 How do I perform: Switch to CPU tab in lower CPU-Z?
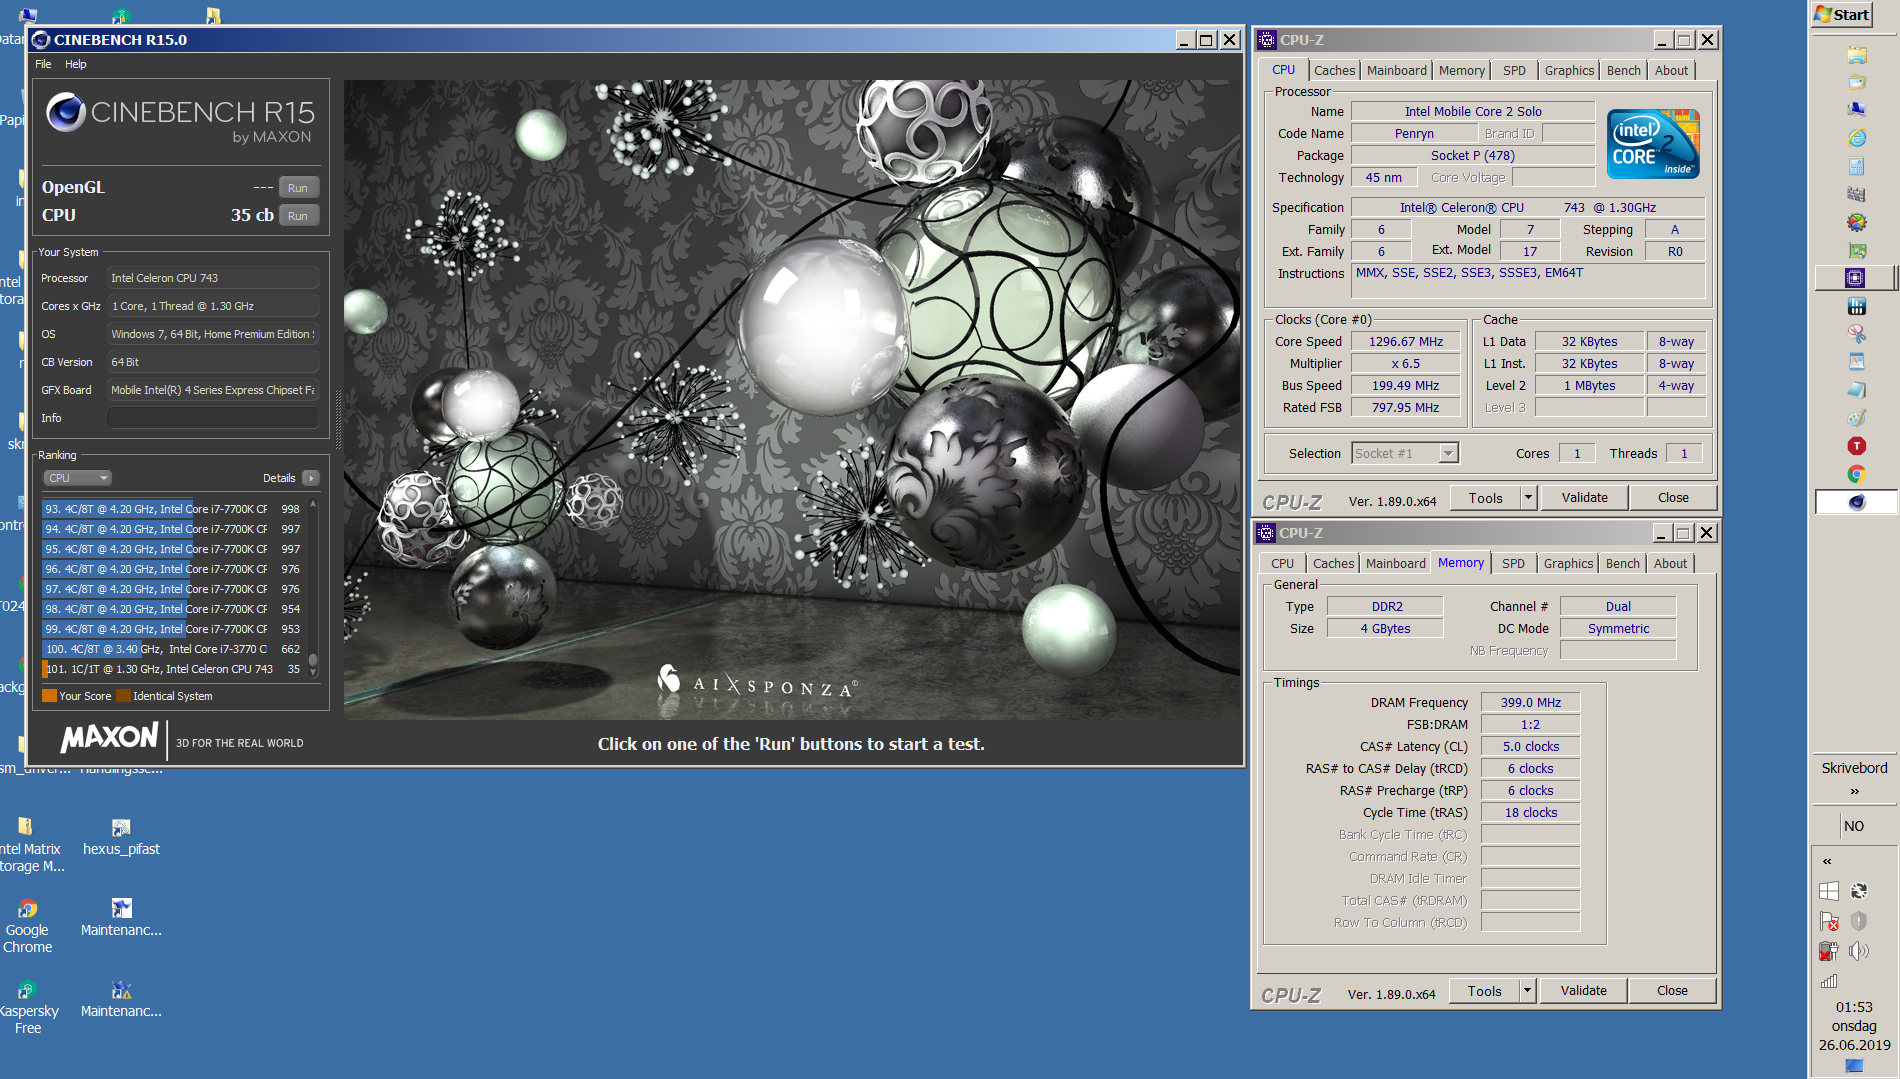(x=1282, y=563)
